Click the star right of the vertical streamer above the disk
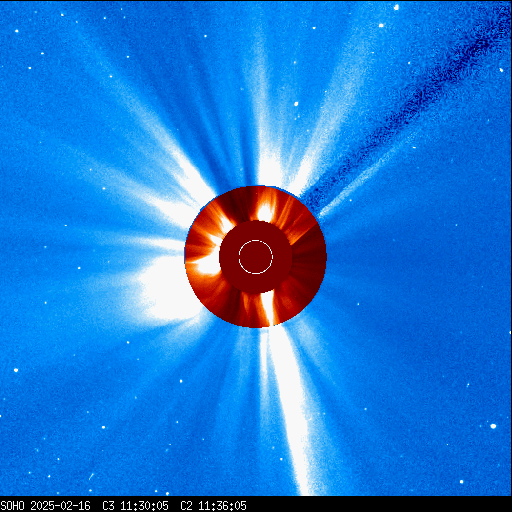512x512 pixels. [x=296, y=104]
